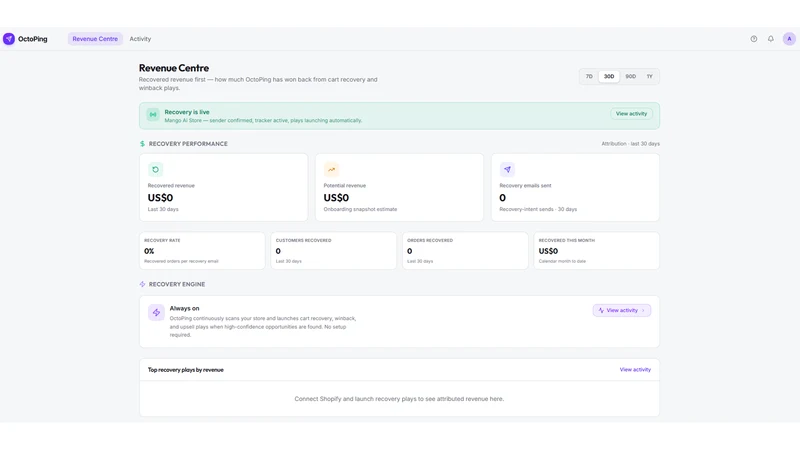The width and height of the screenshot is (800, 450).
Task: Click the dollar icon beside Recovery Performance
Action: (142, 144)
